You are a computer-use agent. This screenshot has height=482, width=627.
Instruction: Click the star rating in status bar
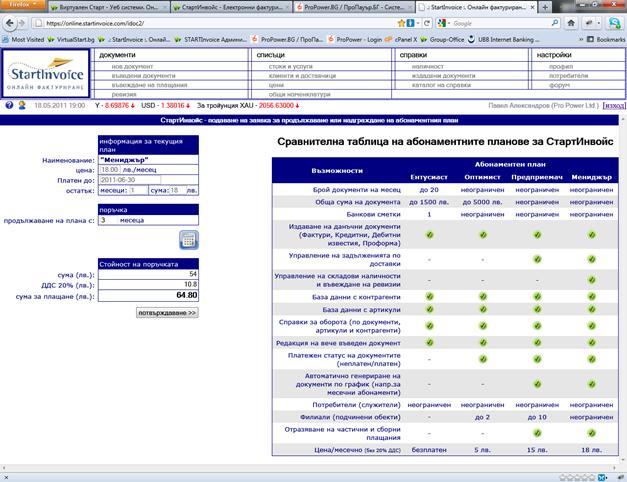click(x=577, y=477)
